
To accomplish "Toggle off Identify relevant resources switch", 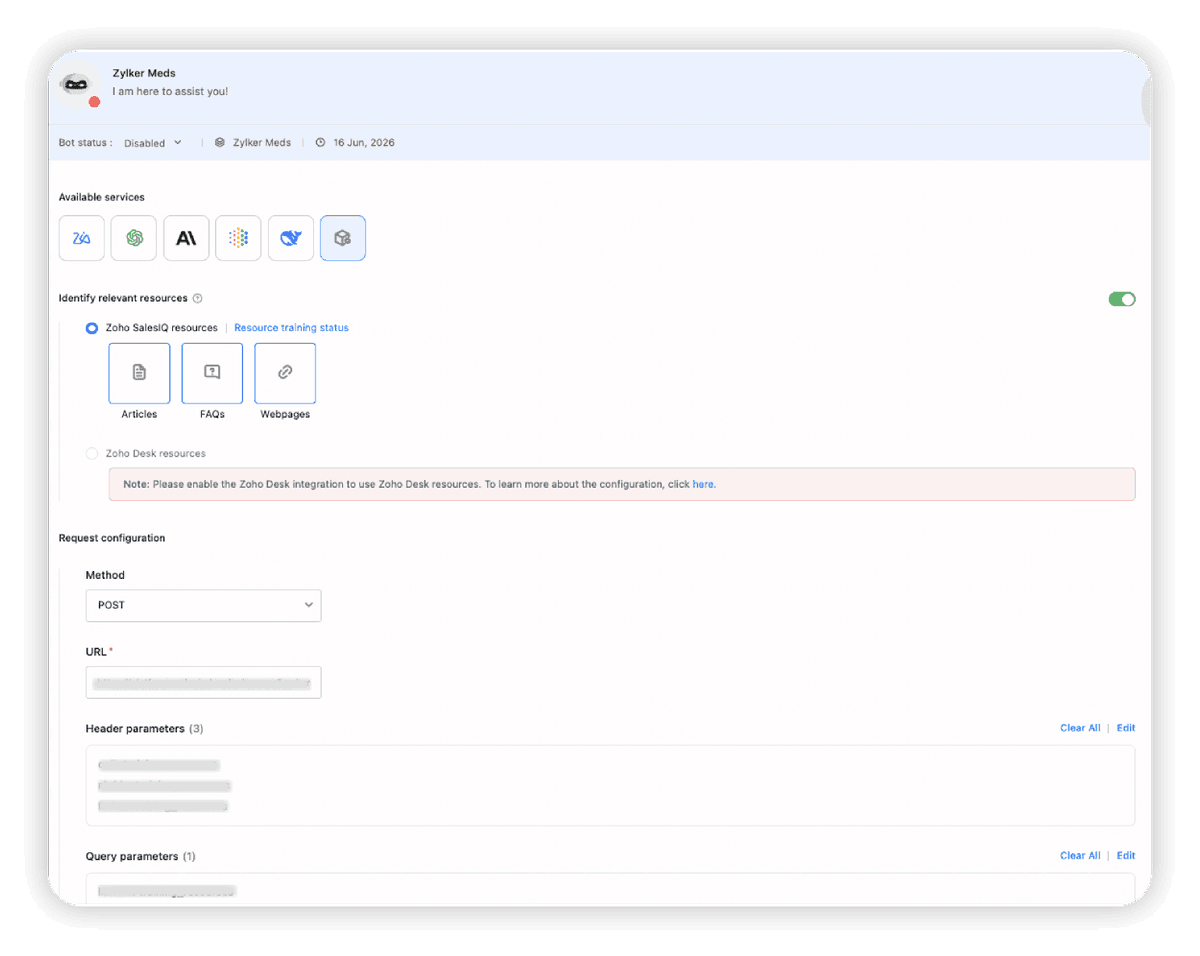I will coord(1122,299).
